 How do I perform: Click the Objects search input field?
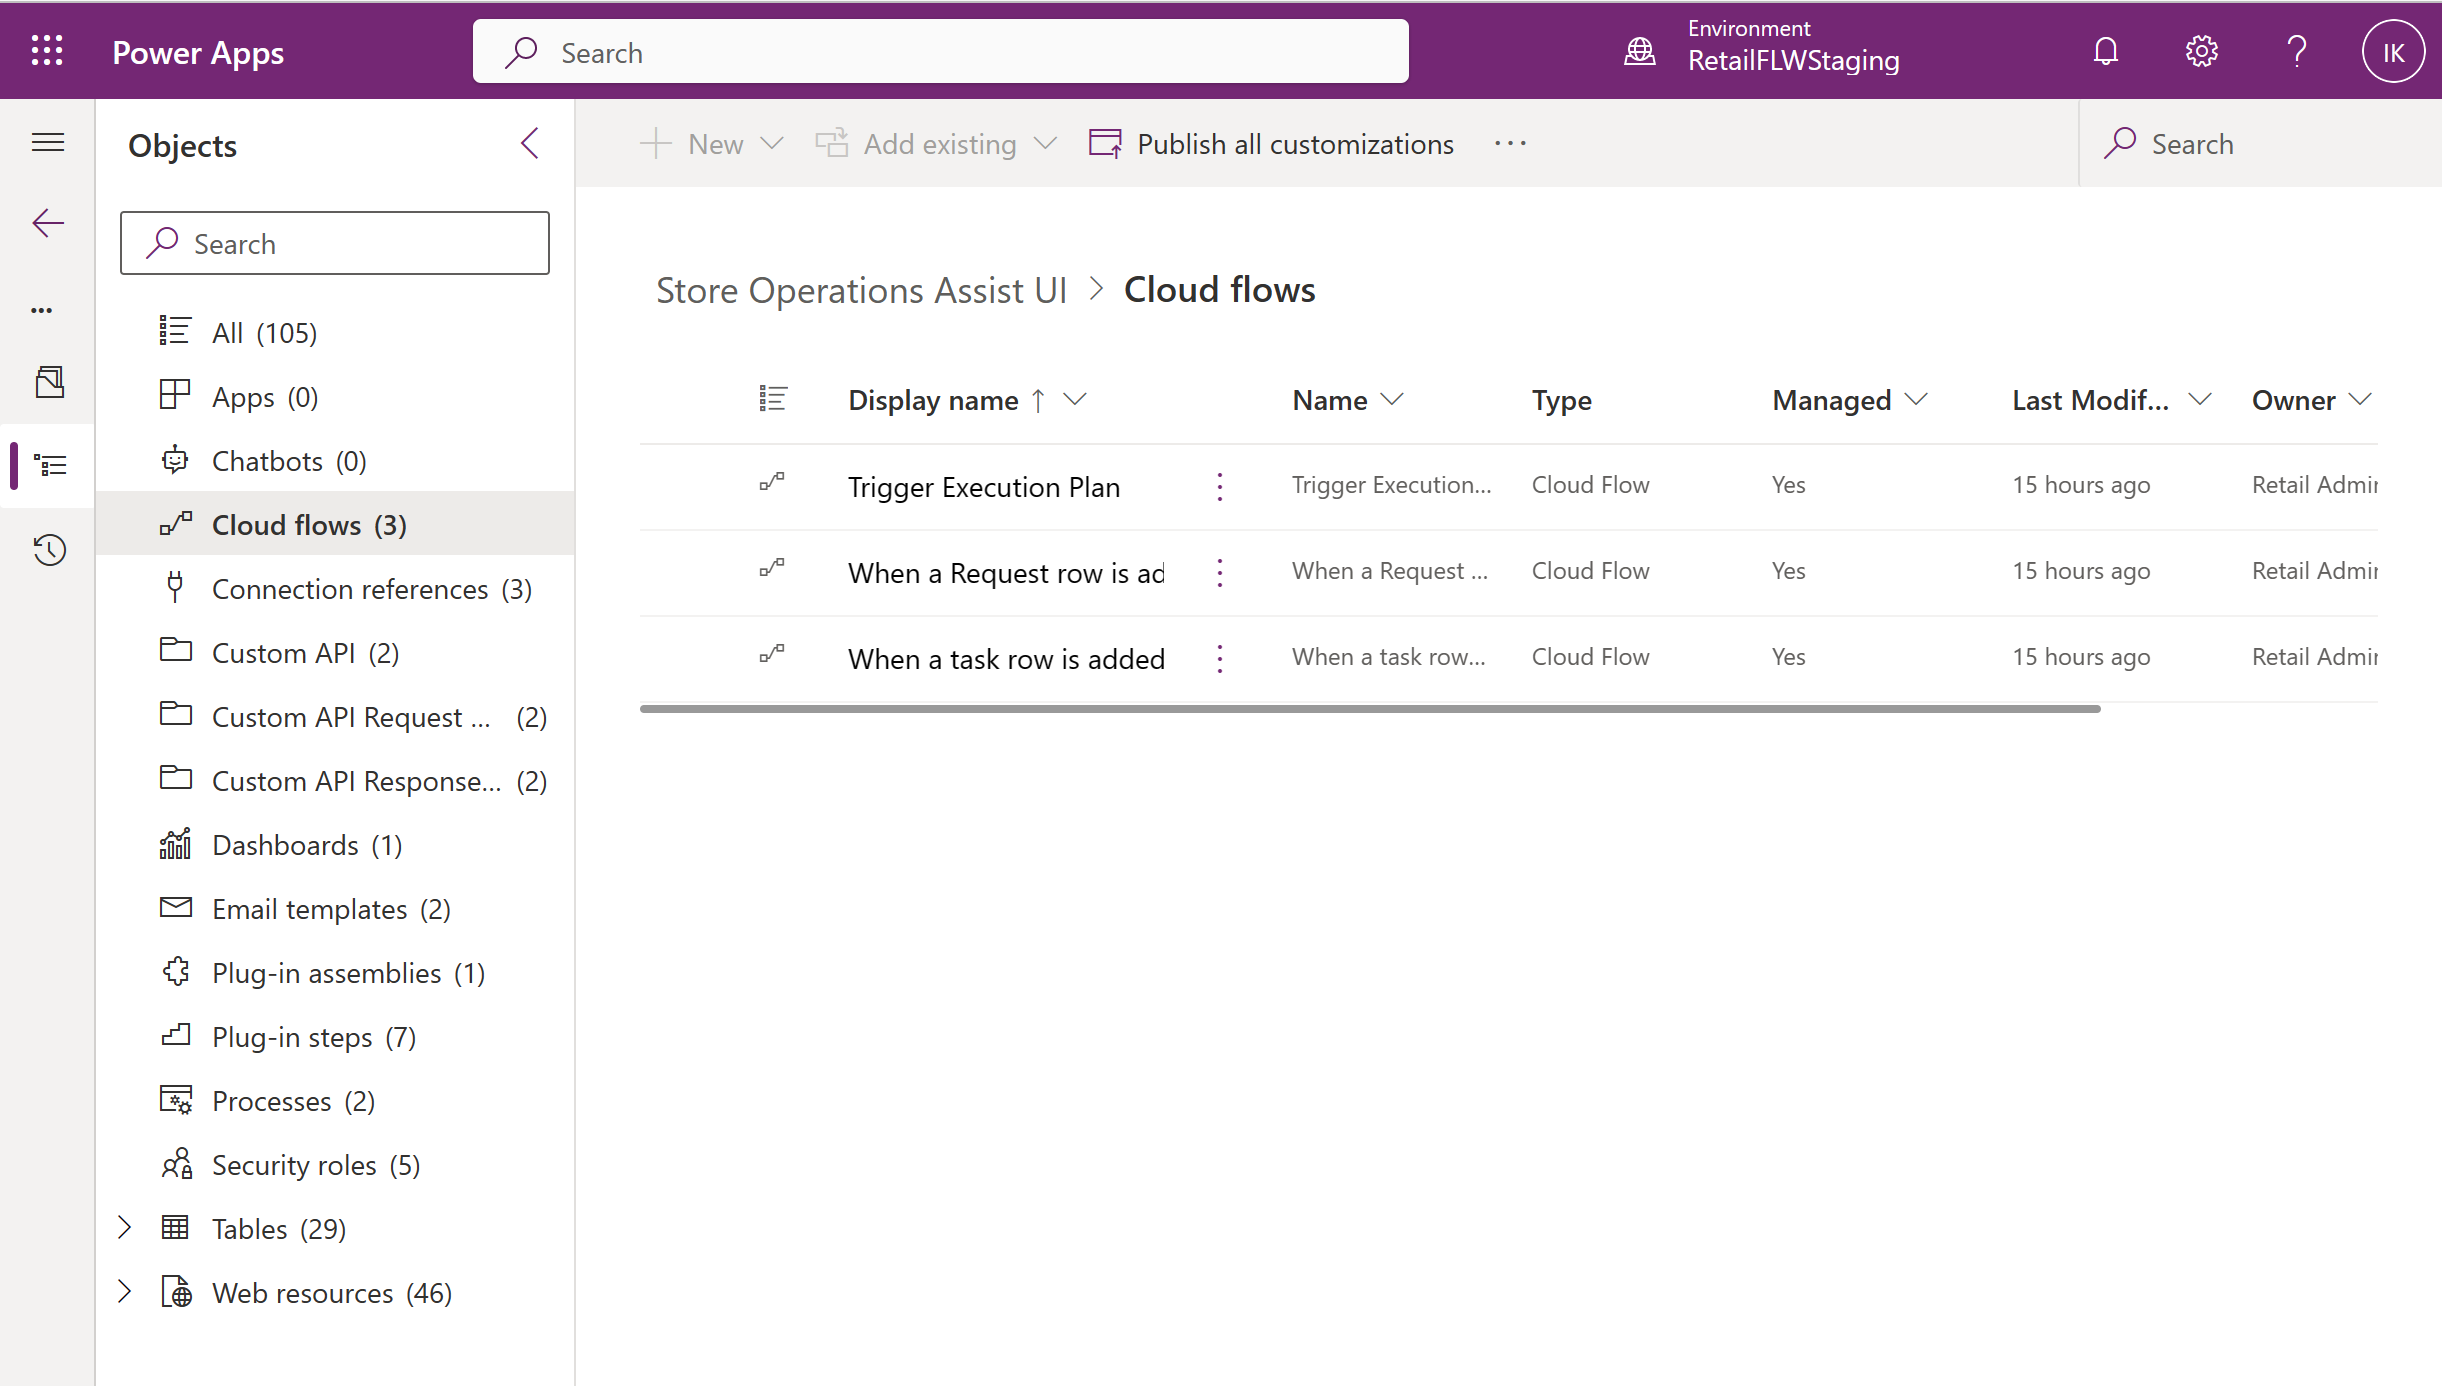334,243
